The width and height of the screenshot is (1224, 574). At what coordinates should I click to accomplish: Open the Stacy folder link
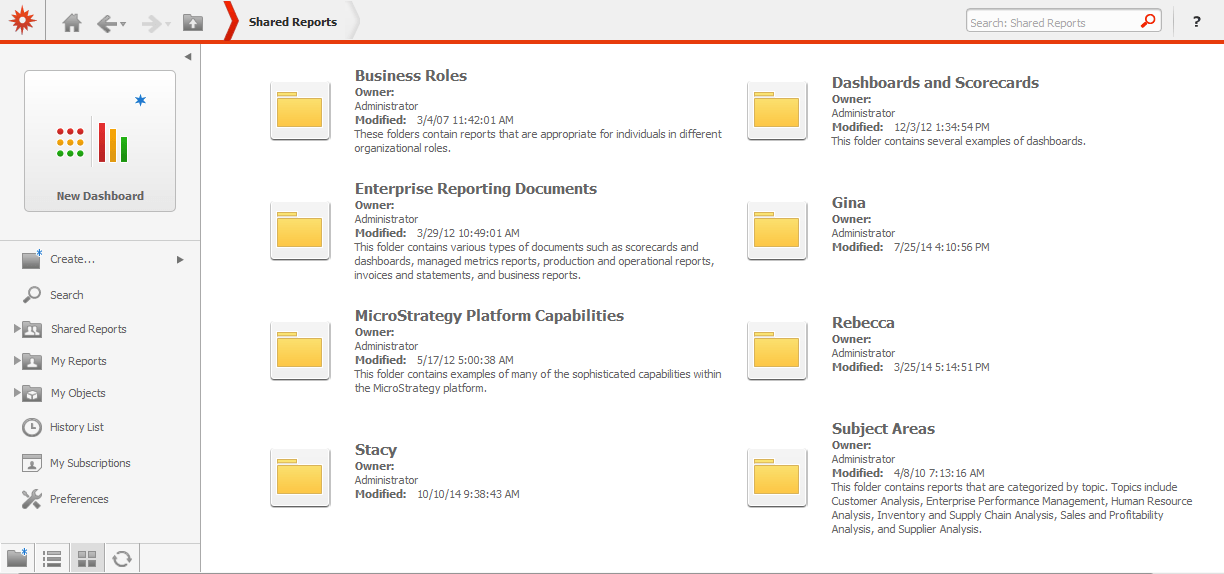(x=376, y=450)
